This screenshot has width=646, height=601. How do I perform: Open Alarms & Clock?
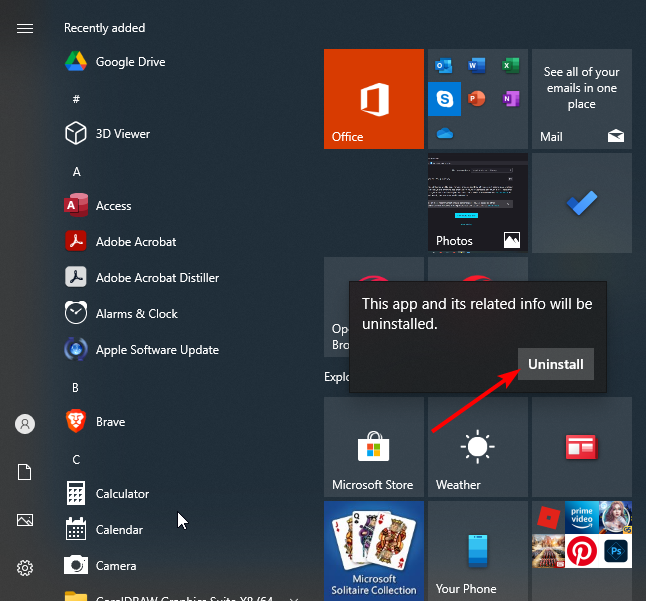pos(121,313)
